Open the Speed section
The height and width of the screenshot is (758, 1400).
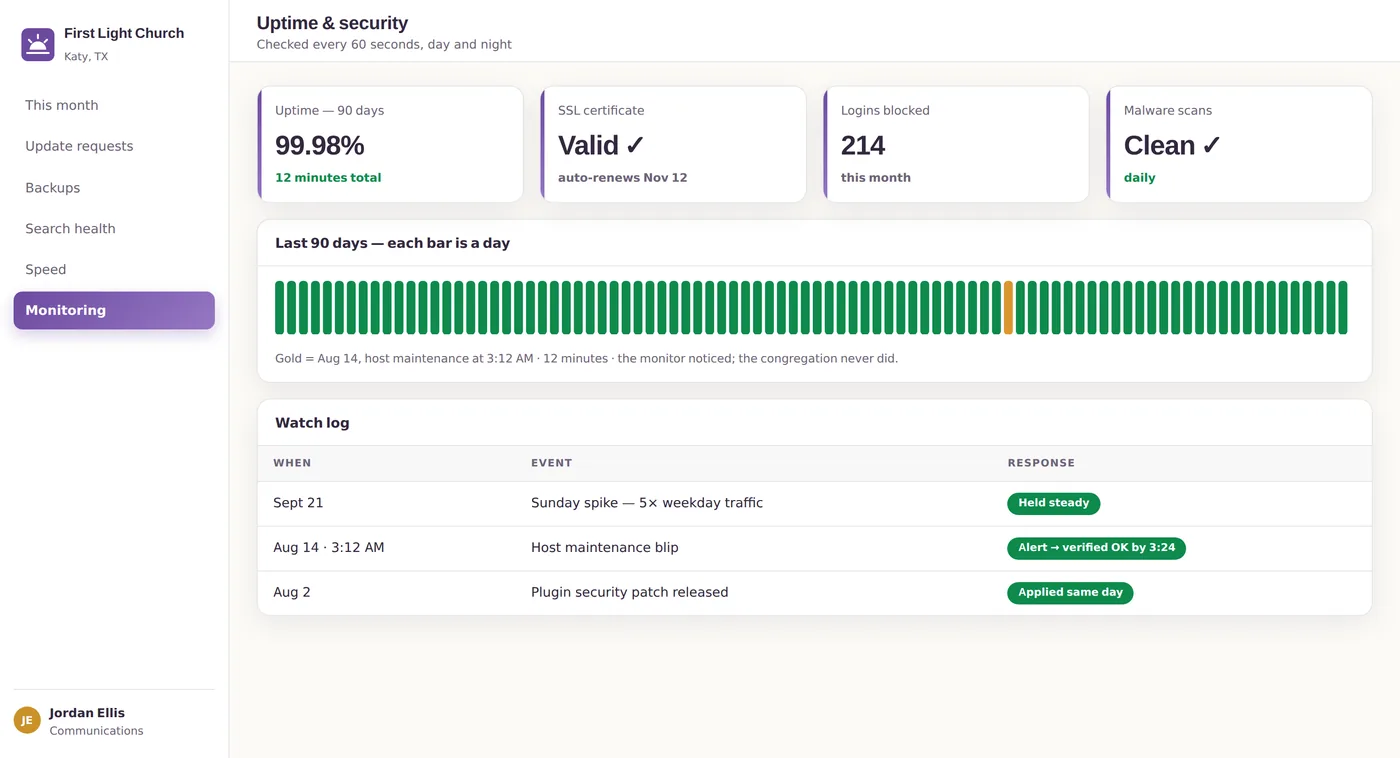click(114, 270)
